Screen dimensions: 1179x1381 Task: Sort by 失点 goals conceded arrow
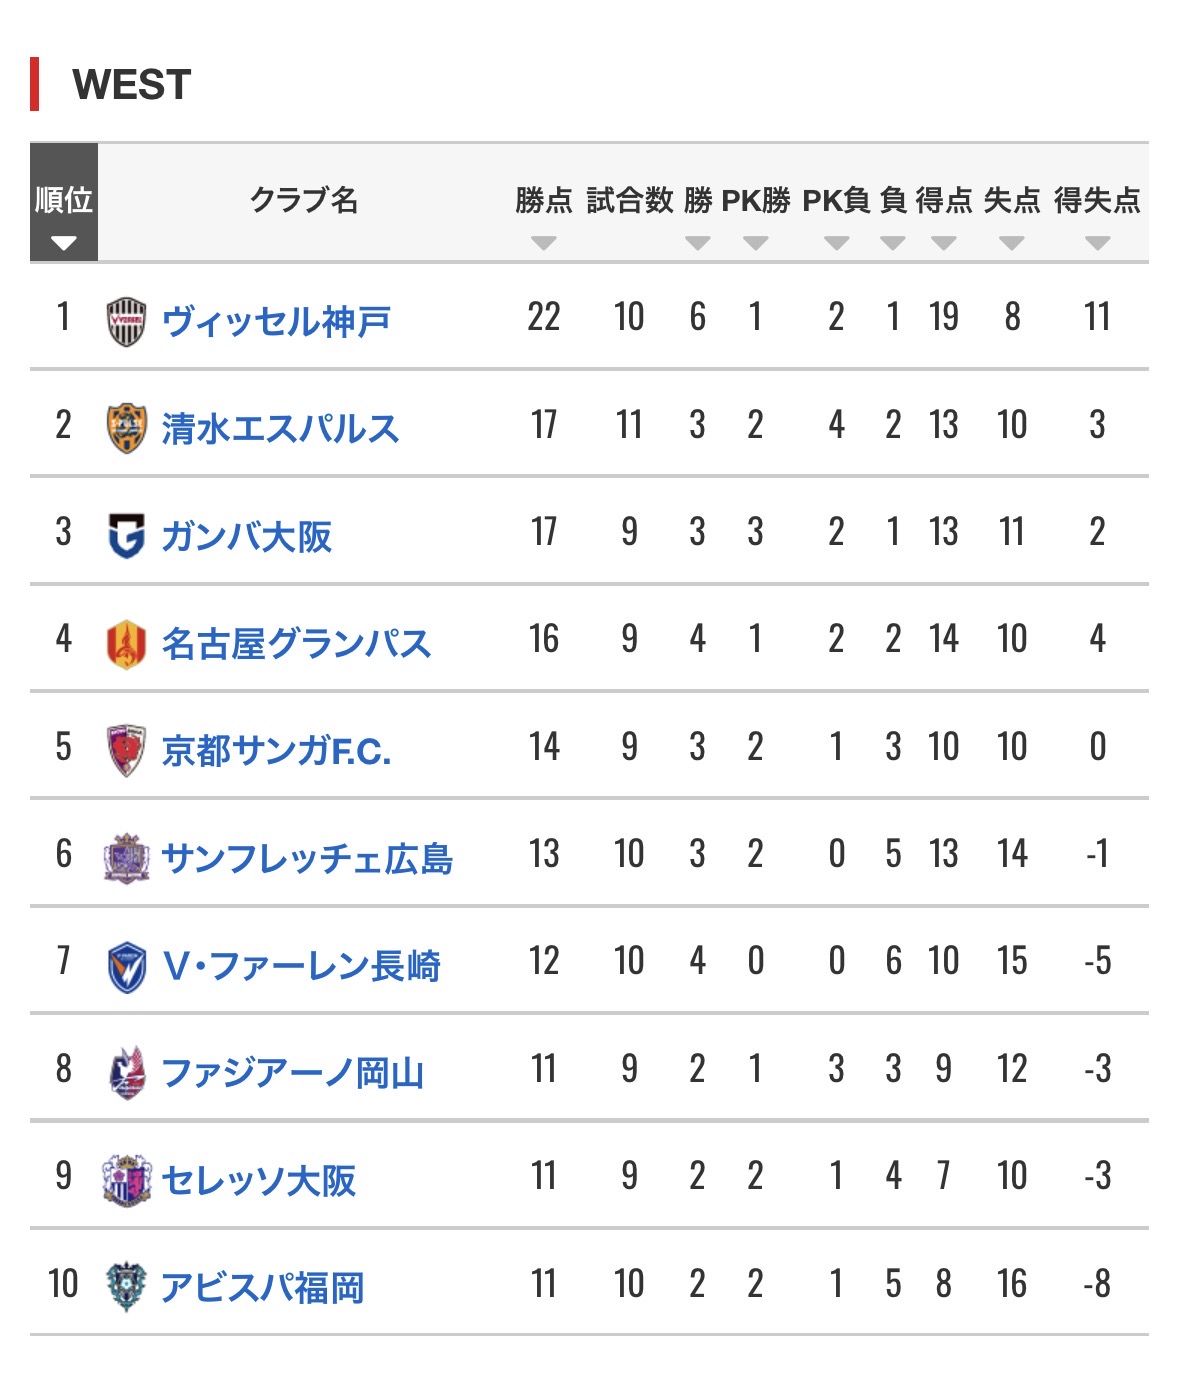1011,243
